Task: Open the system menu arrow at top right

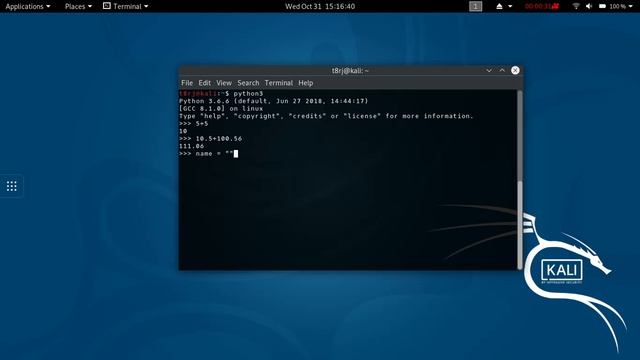Action: pyautogui.click(x=631, y=6)
